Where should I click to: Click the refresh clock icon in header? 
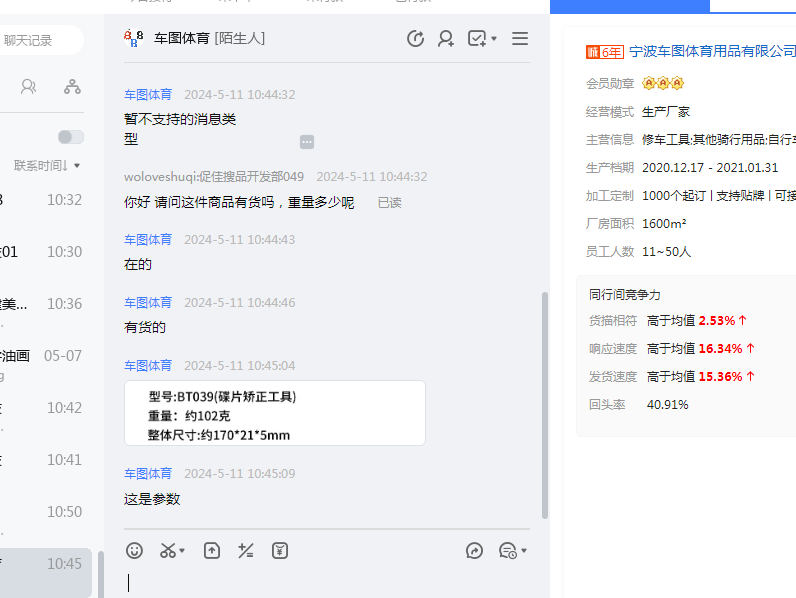coord(415,39)
